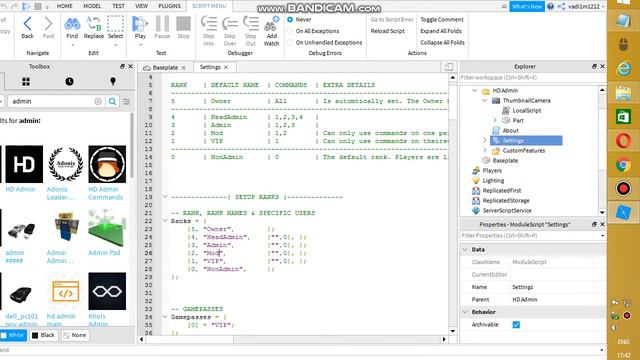This screenshot has width=640, height=360.
Task: Open the toolbox recent clock tab
Action: (x=69, y=82)
